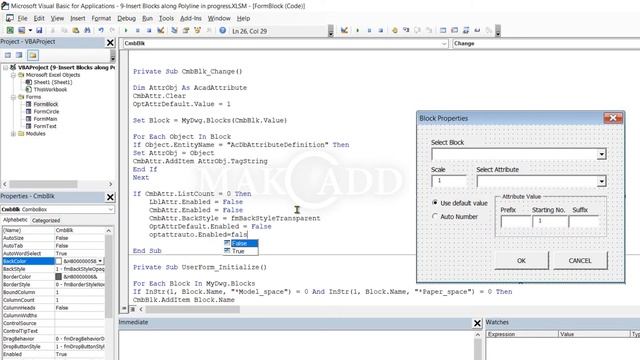Open the Object Browser toolbar icon

pyautogui.click(x=198, y=30)
